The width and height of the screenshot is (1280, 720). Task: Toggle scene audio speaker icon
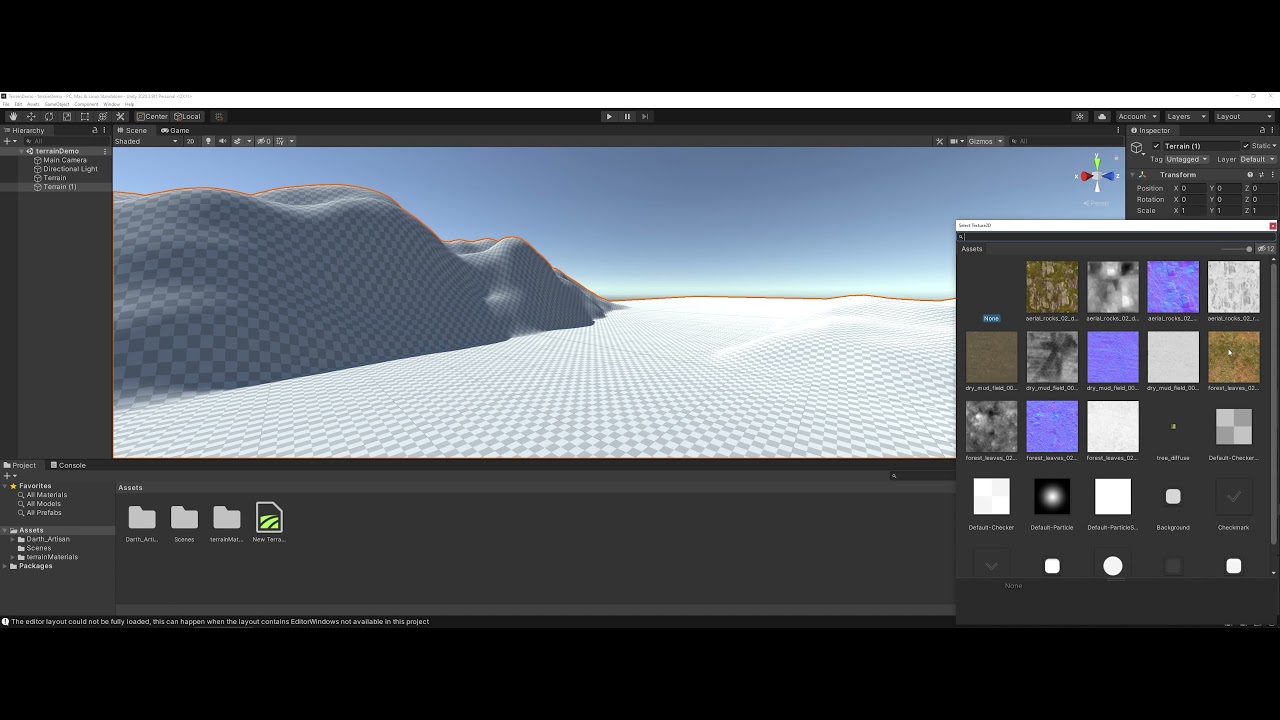(x=222, y=141)
